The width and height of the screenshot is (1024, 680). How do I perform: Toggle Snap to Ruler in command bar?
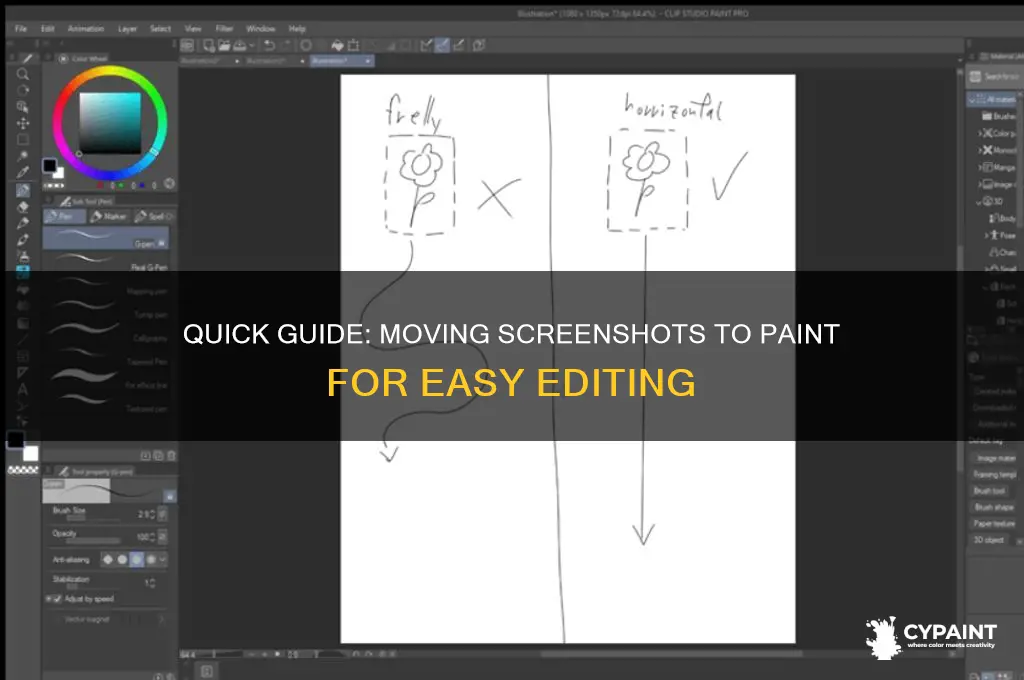pos(426,45)
